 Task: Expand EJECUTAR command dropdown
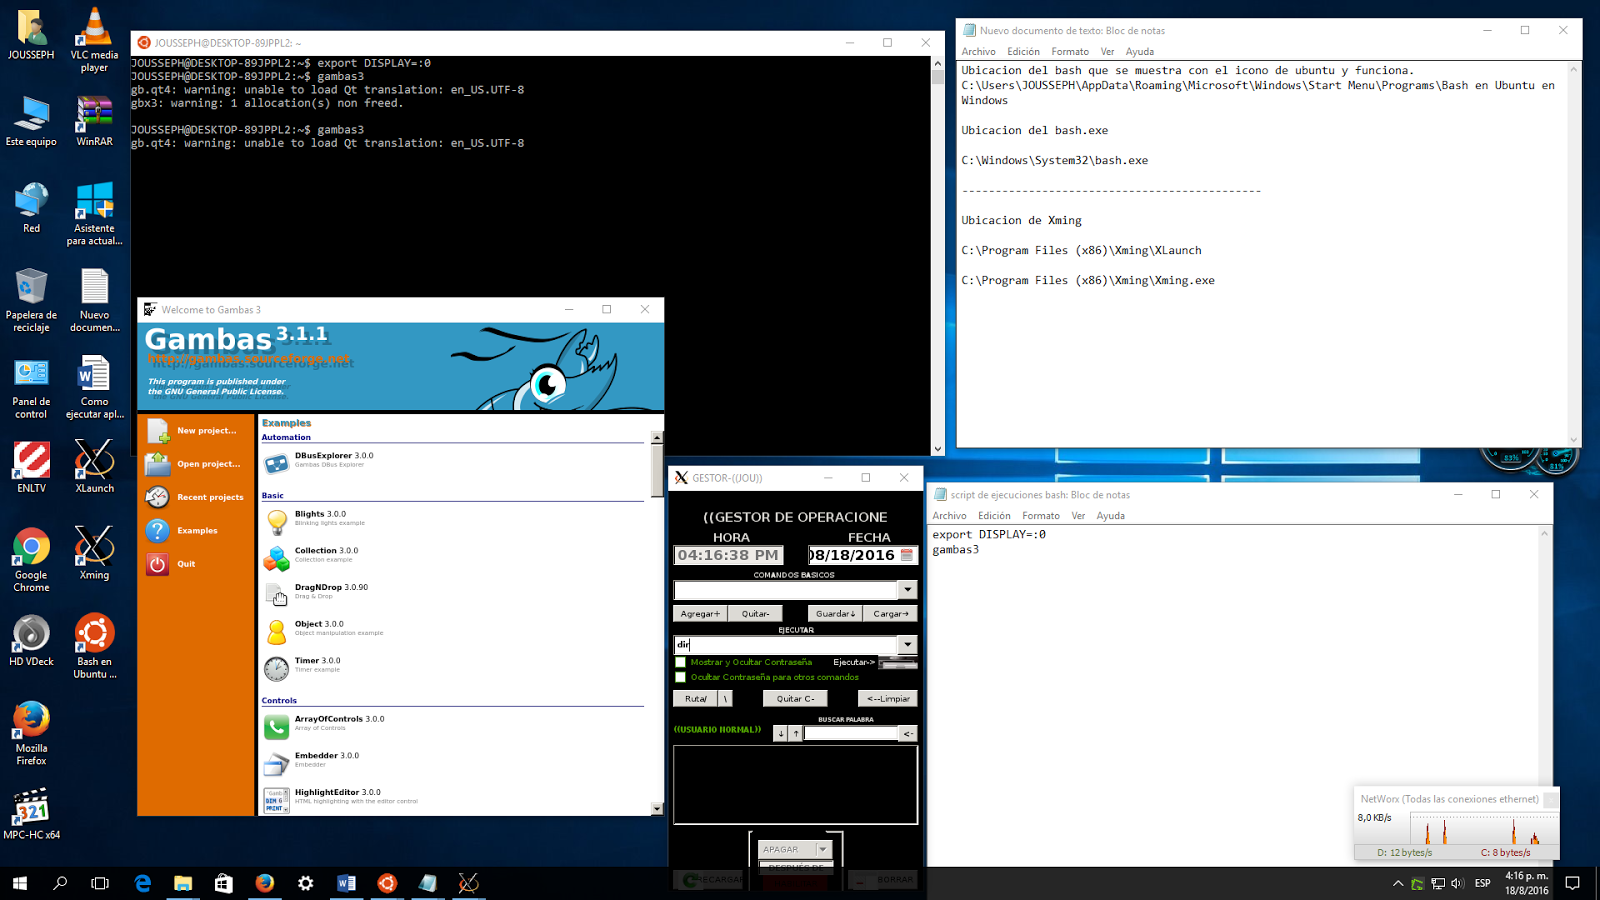[x=907, y=645]
